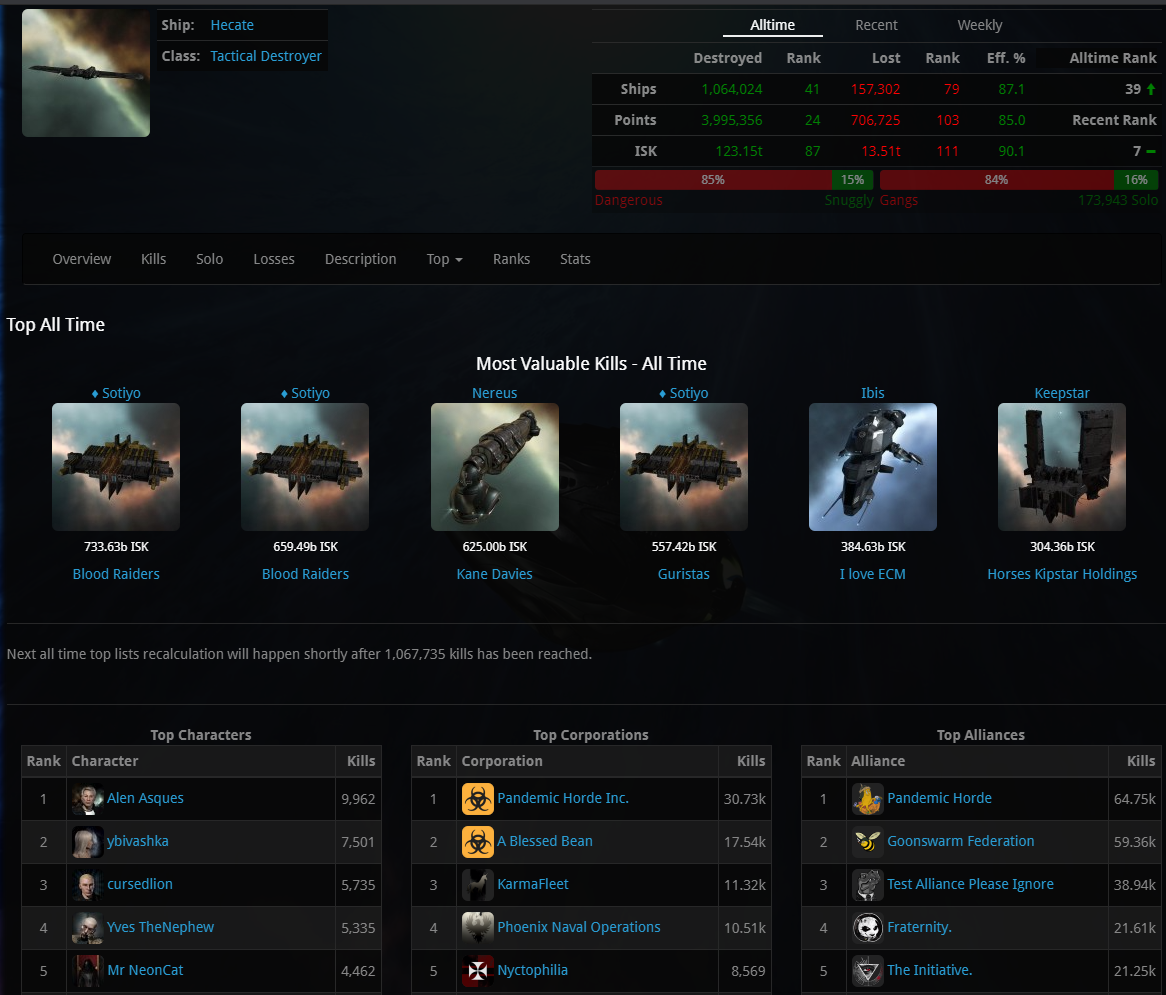The height and width of the screenshot is (995, 1166).
Task: Open the Kills nav item
Action: pyautogui.click(x=153, y=260)
